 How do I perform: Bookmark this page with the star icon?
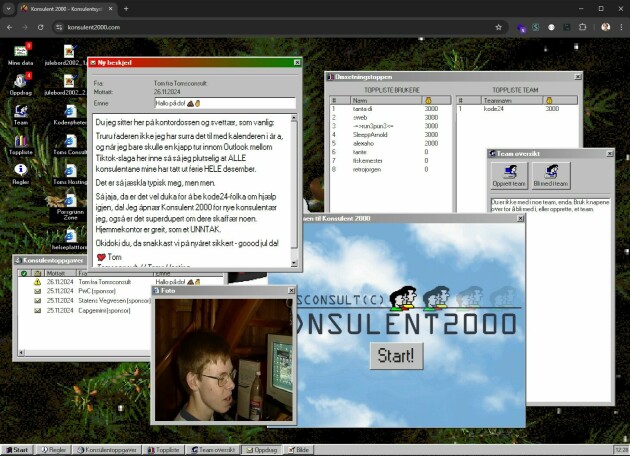click(x=498, y=27)
